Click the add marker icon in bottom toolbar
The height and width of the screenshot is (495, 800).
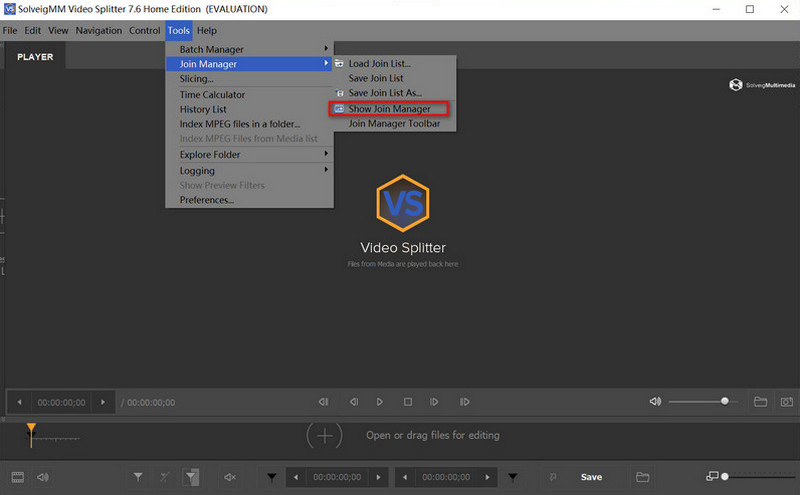[138, 477]
